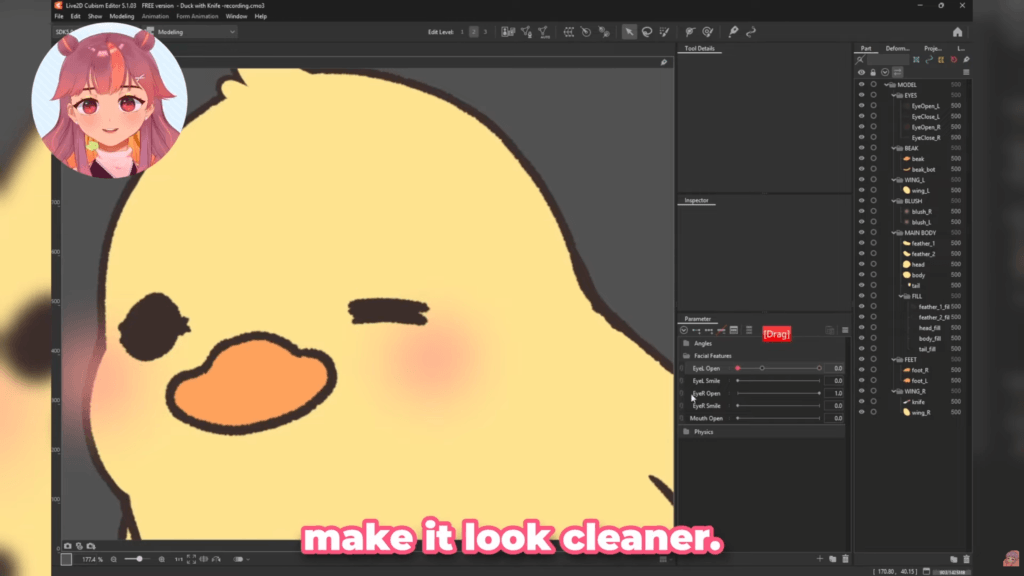Image resolution: width=1024 pixels, height=576 pixels.
Task: Click the canvas zoom slider
Action: click(x=138, y=560)
